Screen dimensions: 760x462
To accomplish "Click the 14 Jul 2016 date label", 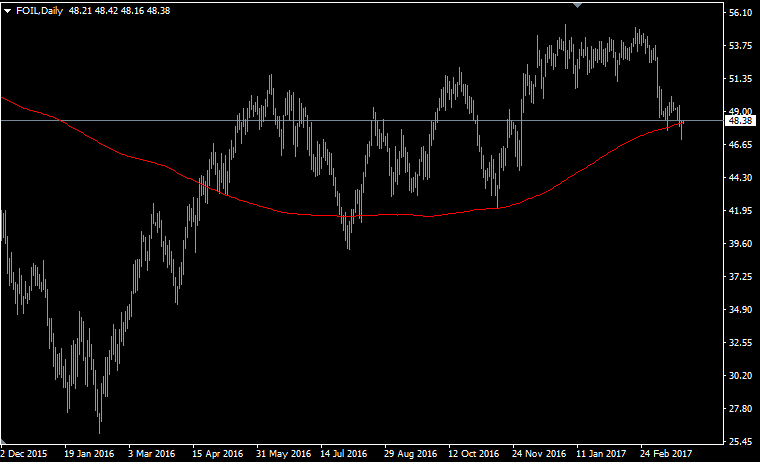I will click(x=344, y=454).
